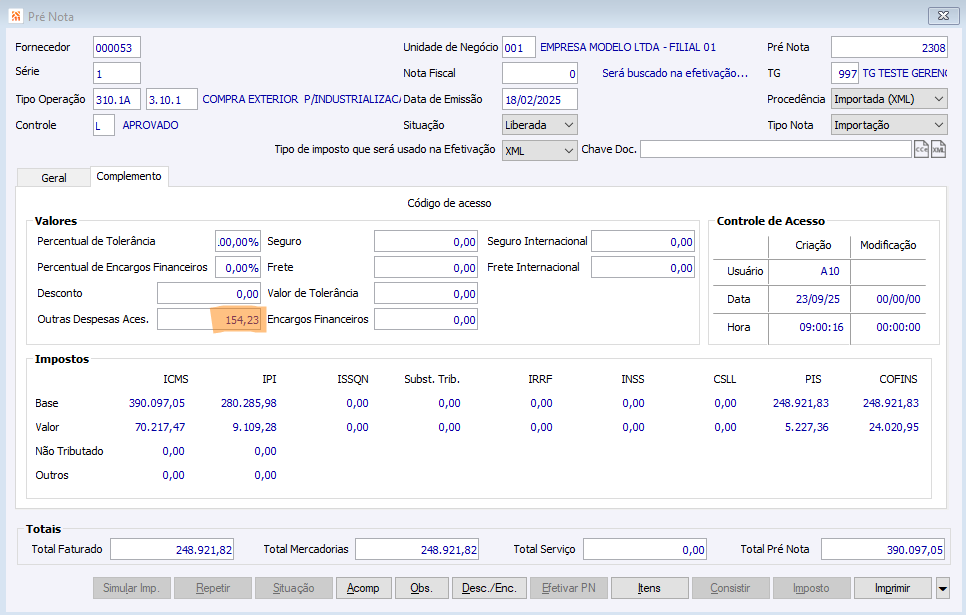Viewport: 966px width, 615px height.
Task: Open the arrow menu next to Imprimir
Action: pos(943,588)
